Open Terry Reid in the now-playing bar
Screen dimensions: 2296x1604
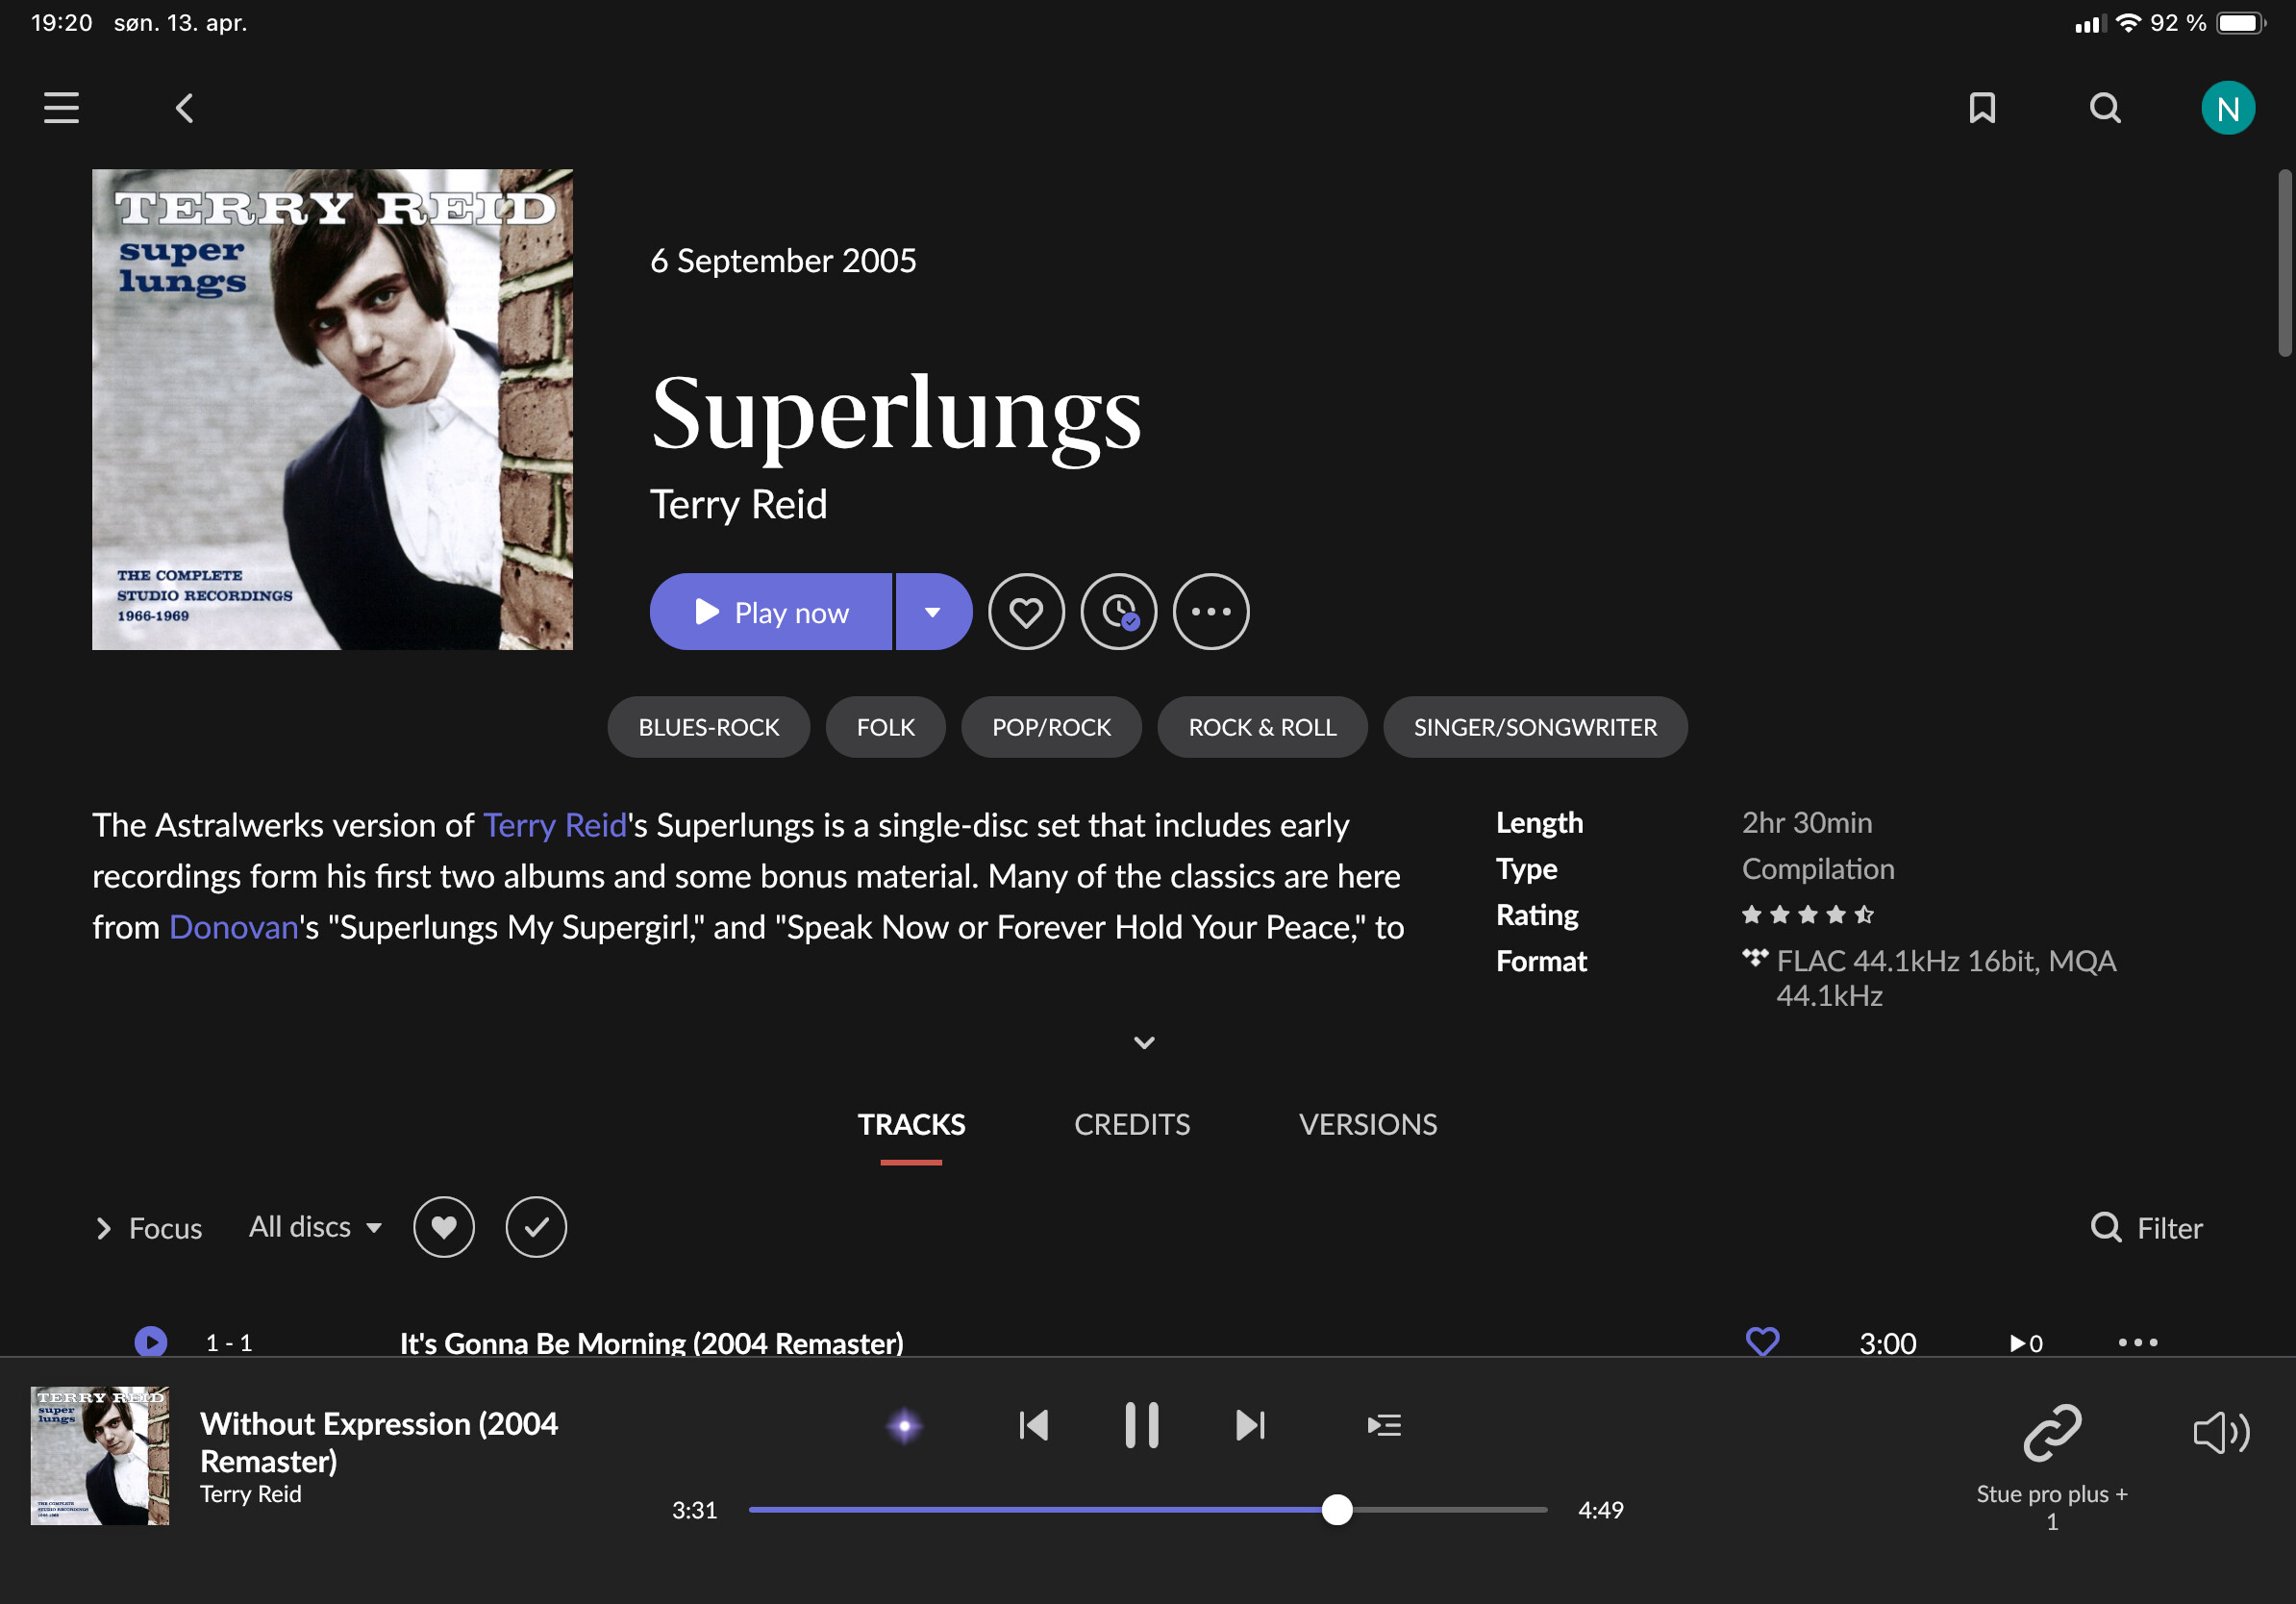tap(251, 1493)
